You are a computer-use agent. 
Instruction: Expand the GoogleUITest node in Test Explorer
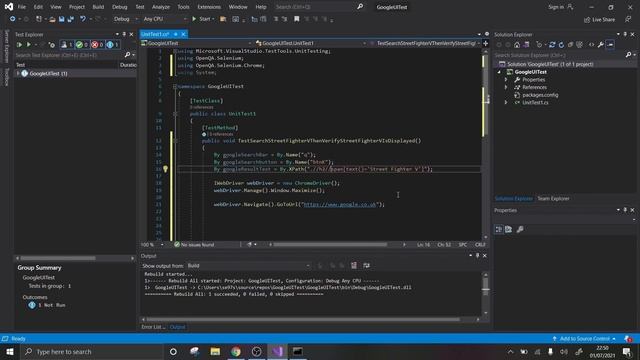(x=18, y=73)
